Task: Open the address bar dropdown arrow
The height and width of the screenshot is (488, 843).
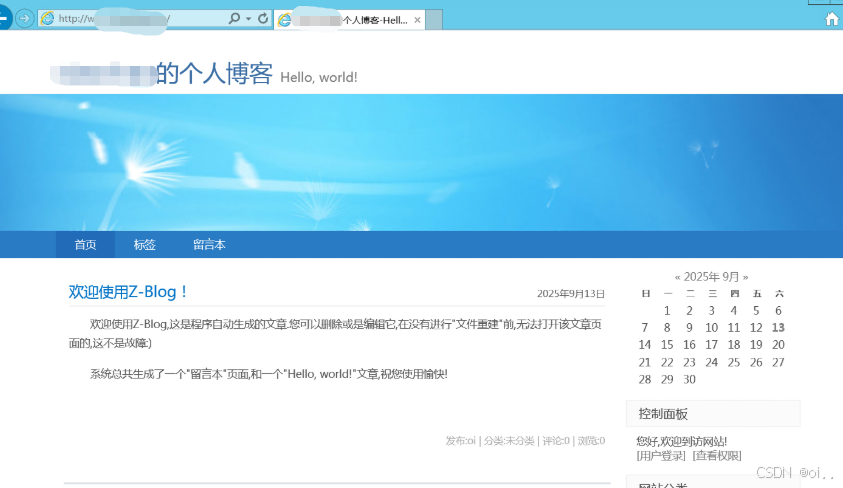Action: pyautogui.click(x=248, y=19)
